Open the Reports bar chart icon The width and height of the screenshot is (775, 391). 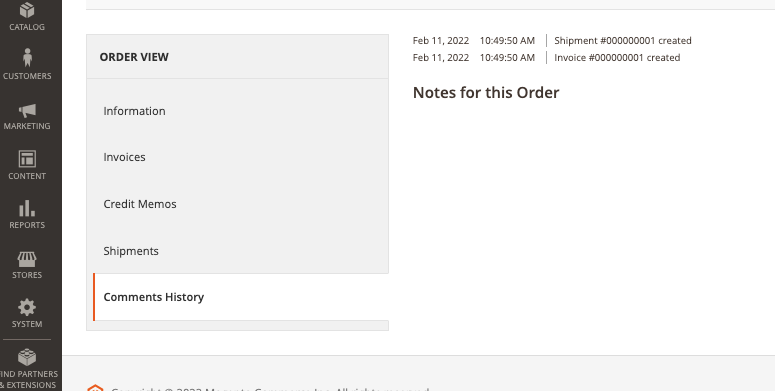(x=27, y=209)
